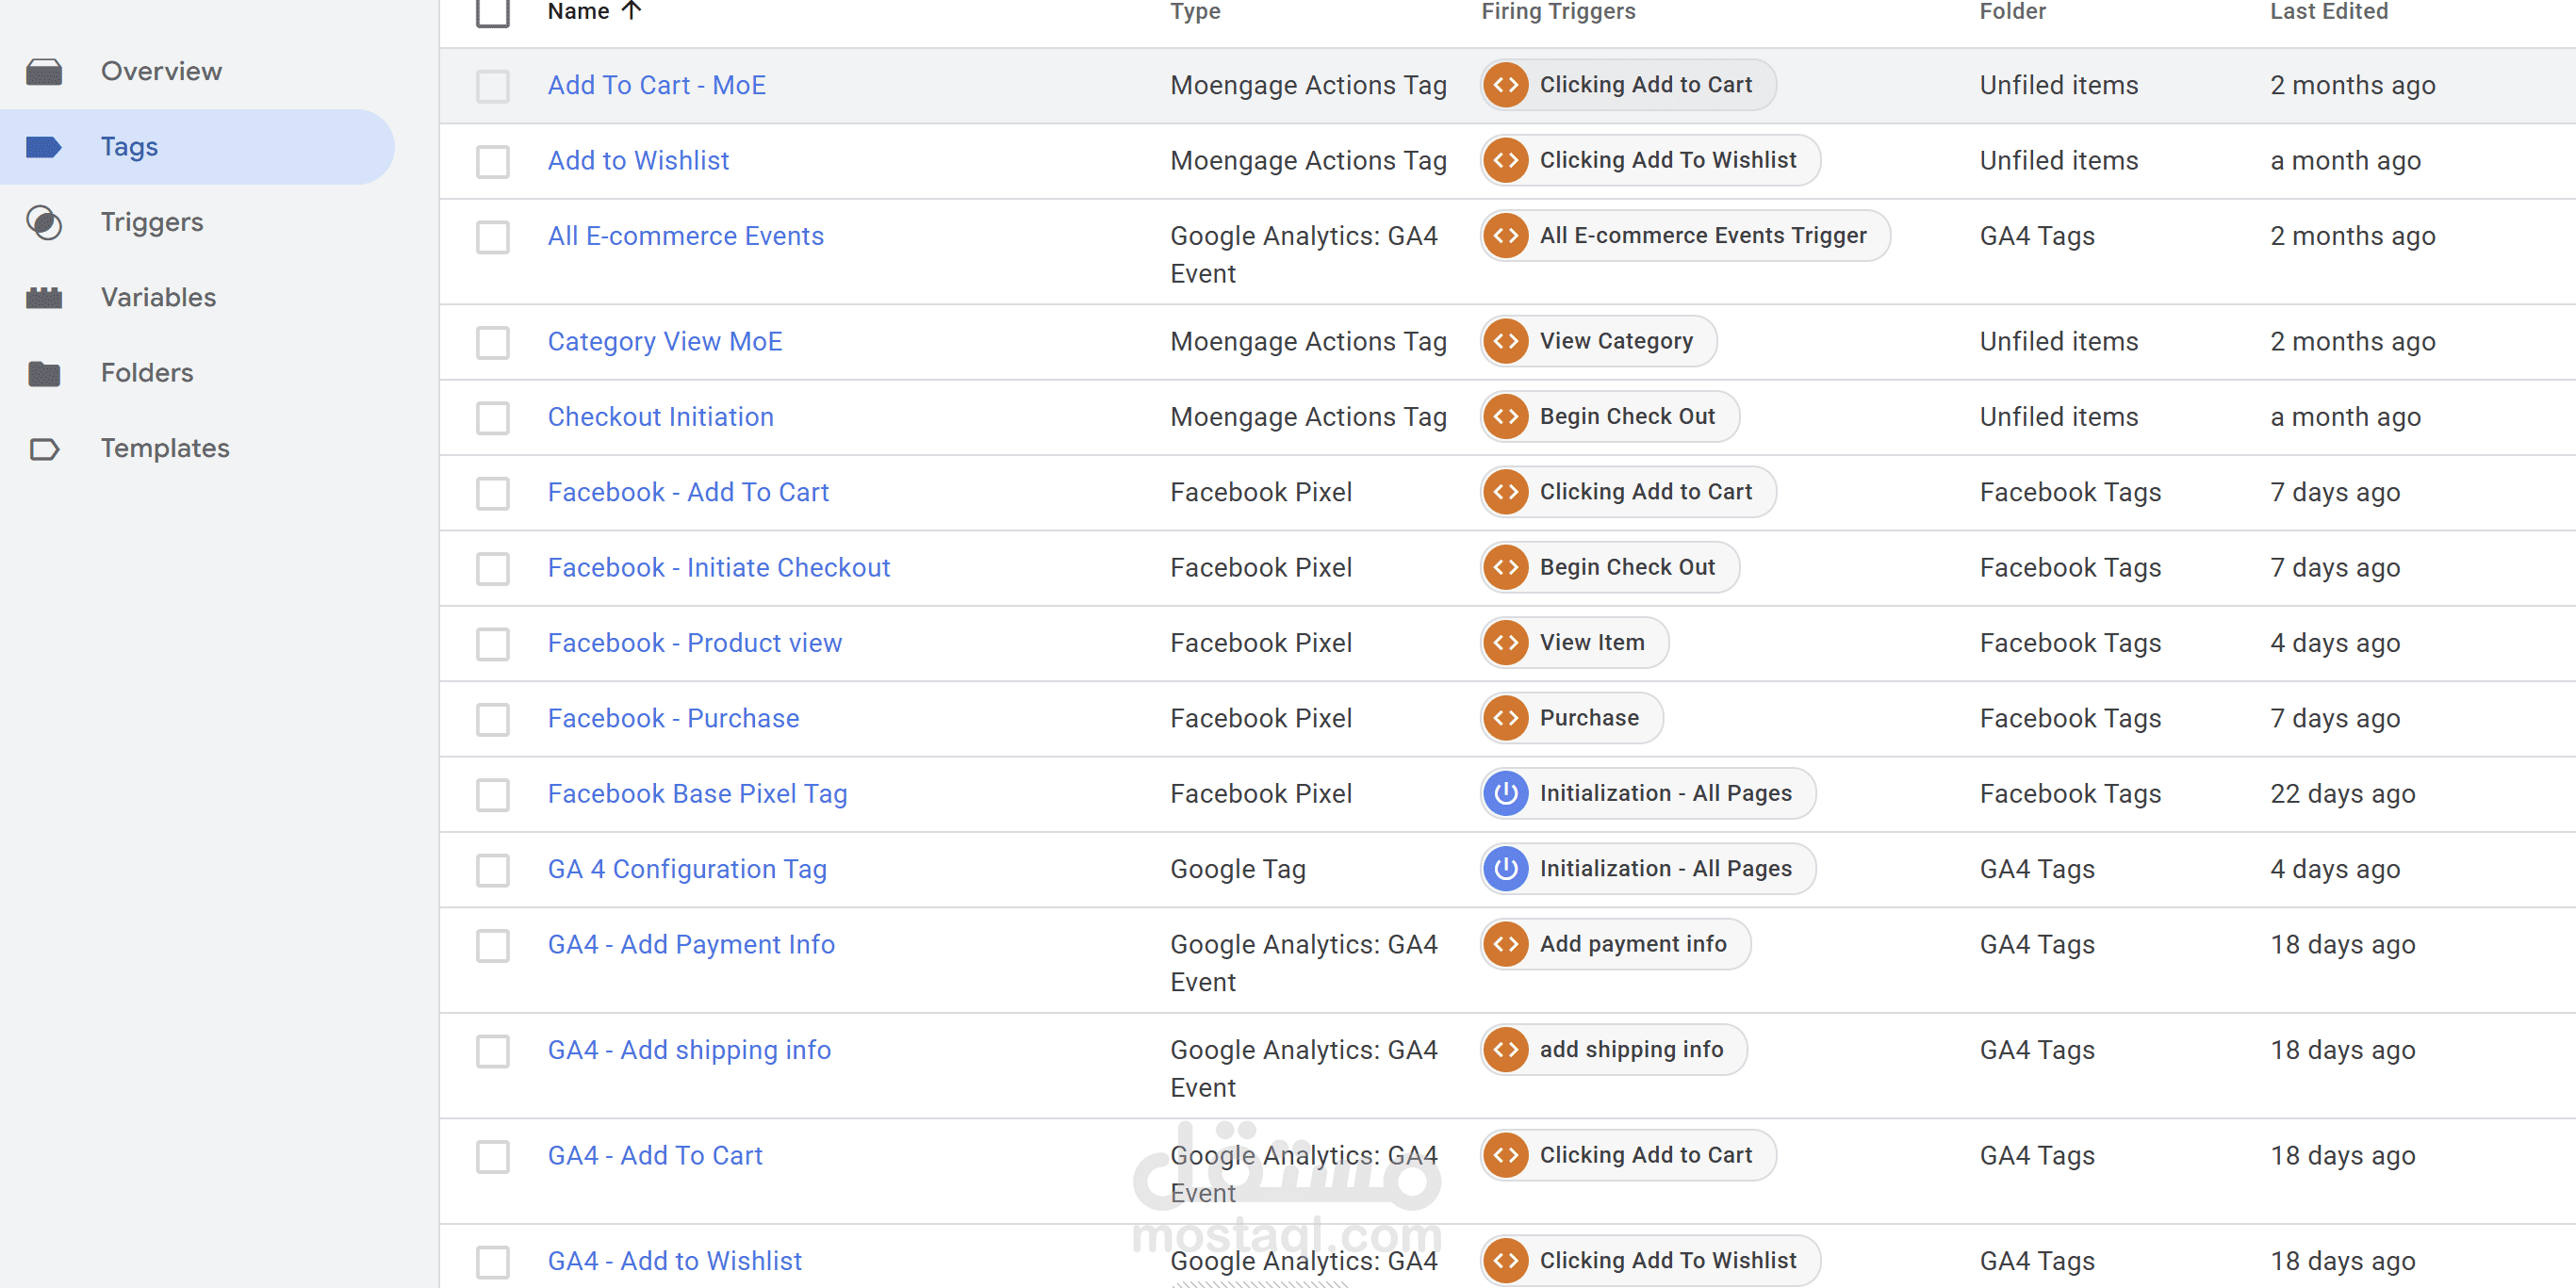Screen dimensions: 2576x1288
Task: Open the GA4 - Add shipping info tag
Action: (689, 1050)
